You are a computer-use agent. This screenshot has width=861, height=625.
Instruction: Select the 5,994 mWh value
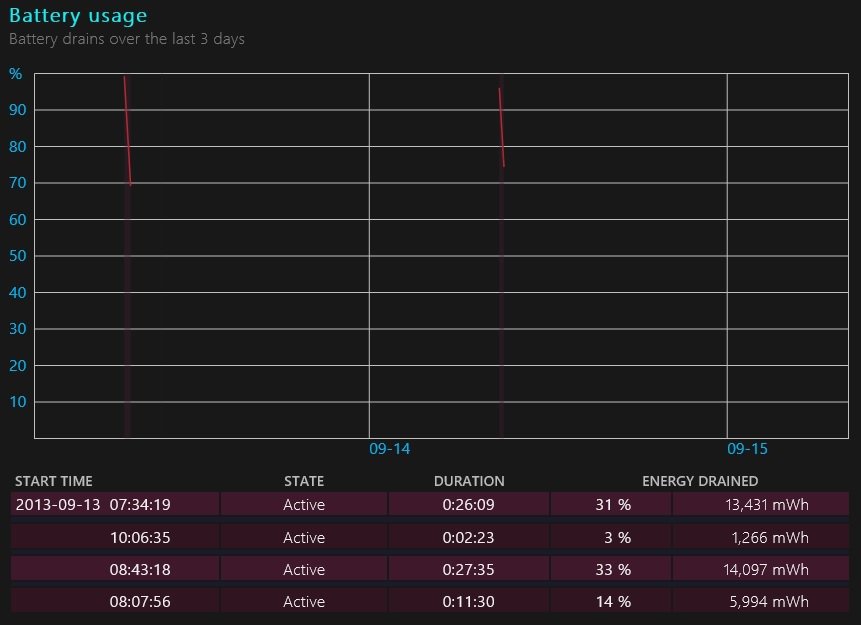(x=769, y=601)
